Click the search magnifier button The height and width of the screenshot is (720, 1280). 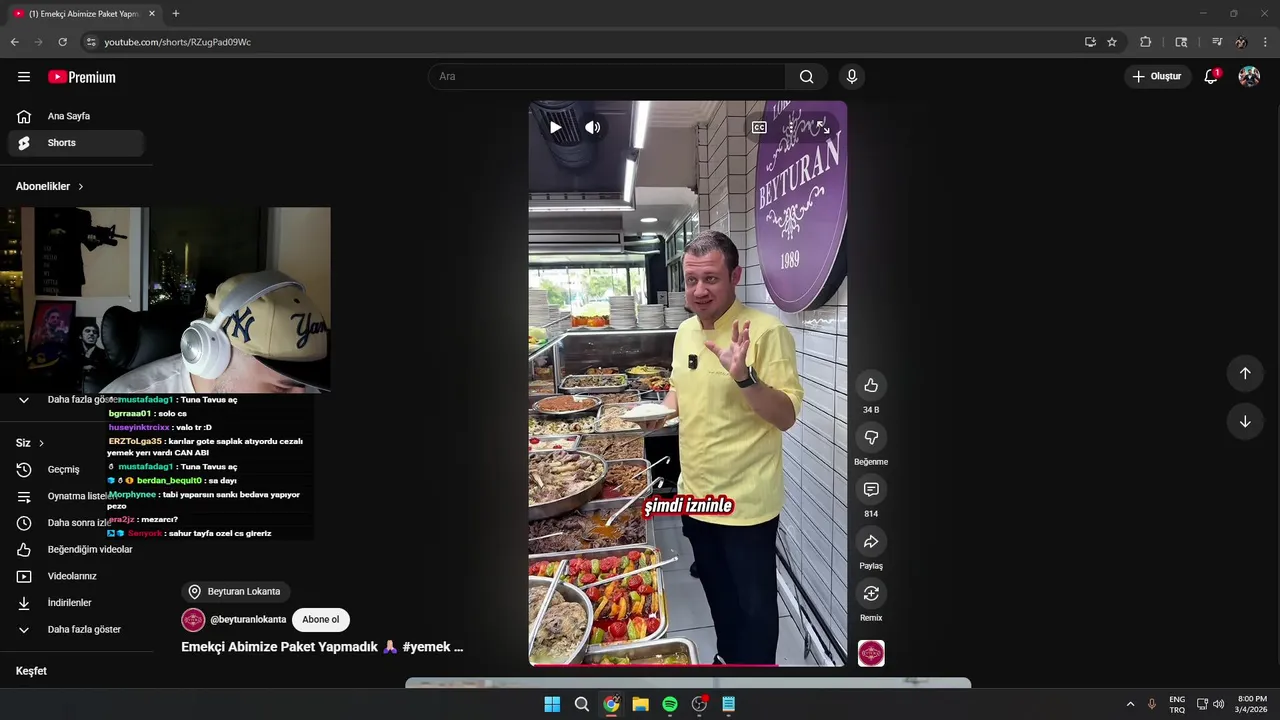tap(807, 77)
